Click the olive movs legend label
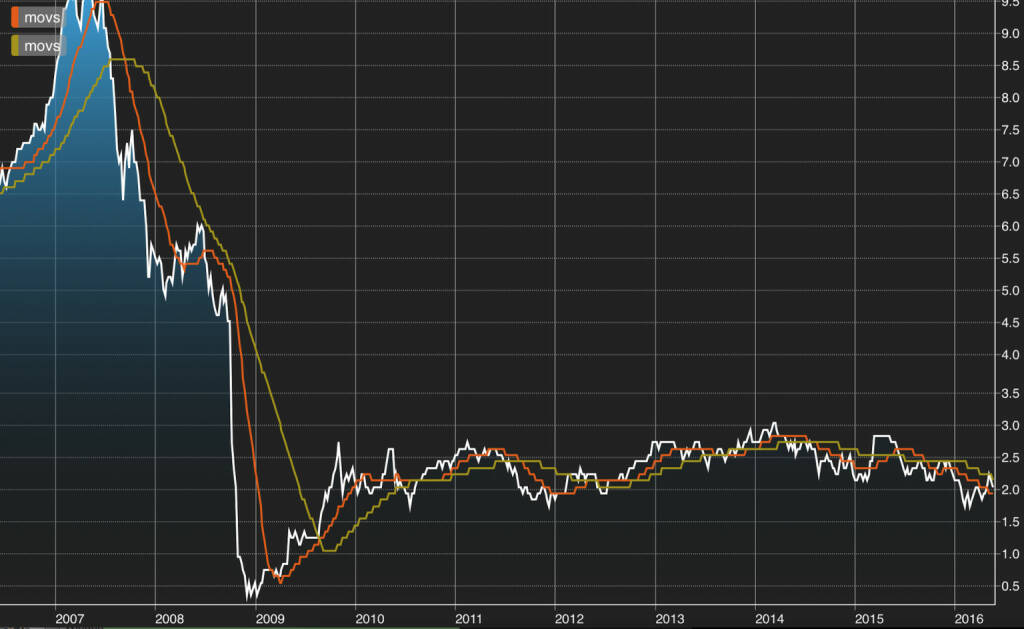Screen dimensions: 1024x629 [41, 46]
